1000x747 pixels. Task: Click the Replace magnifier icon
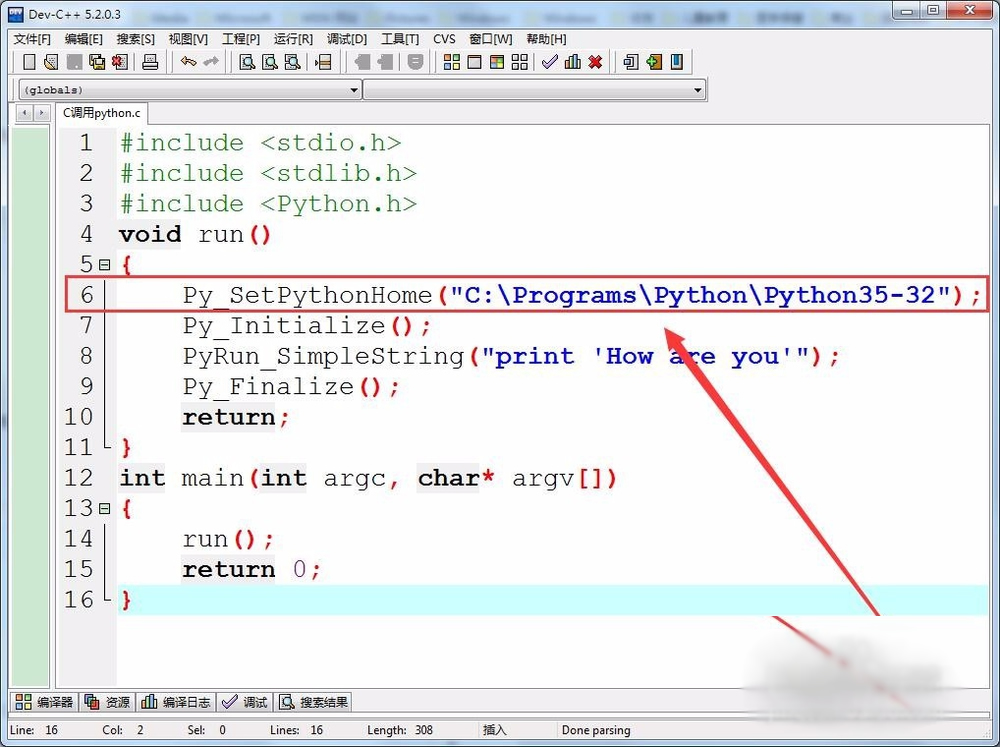pyautogui.click(x=270, y=62)
